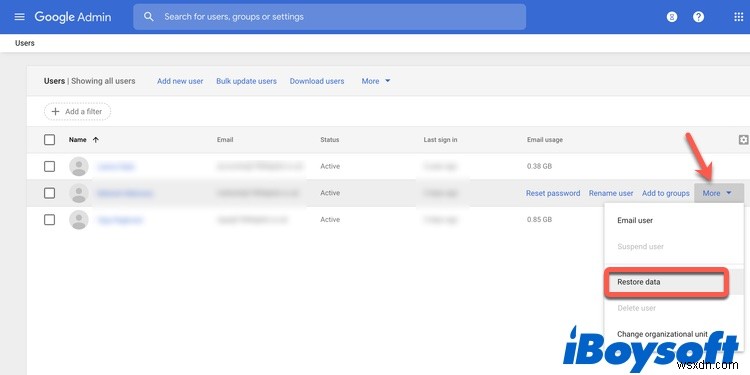Click the plus icon in Add a filter

coord(55,111)
